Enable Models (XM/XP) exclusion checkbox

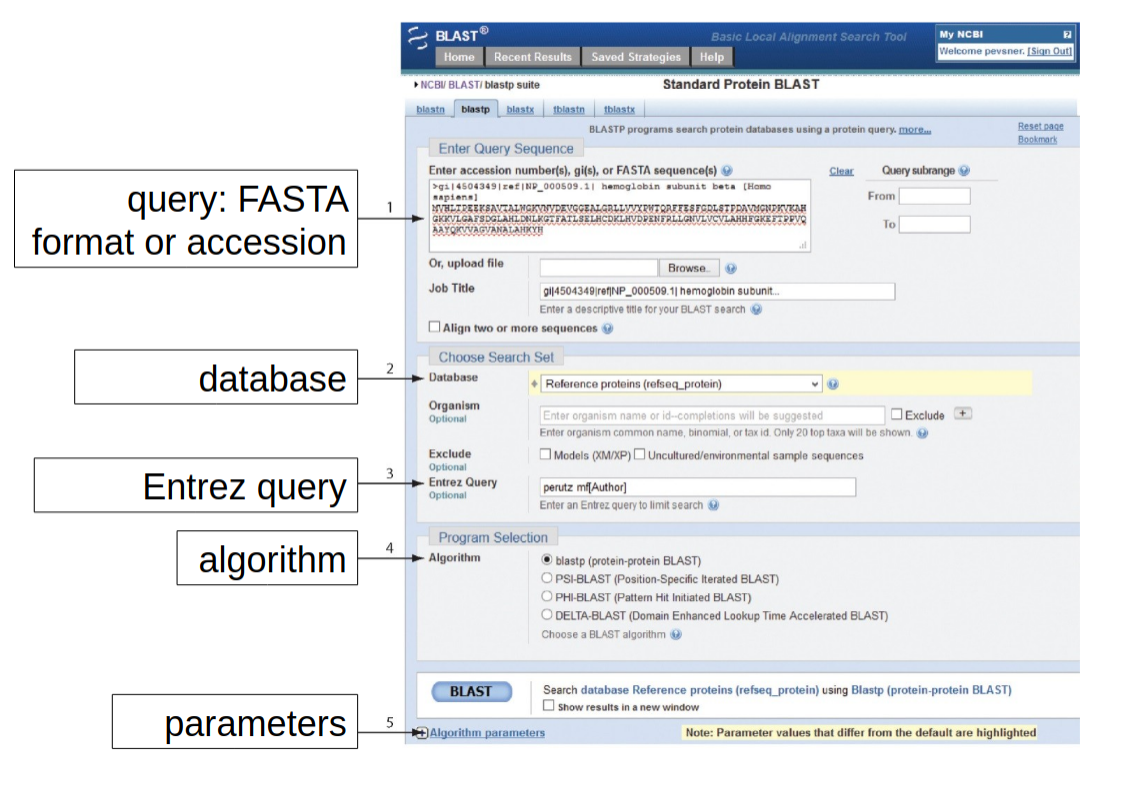coord(546,454)
